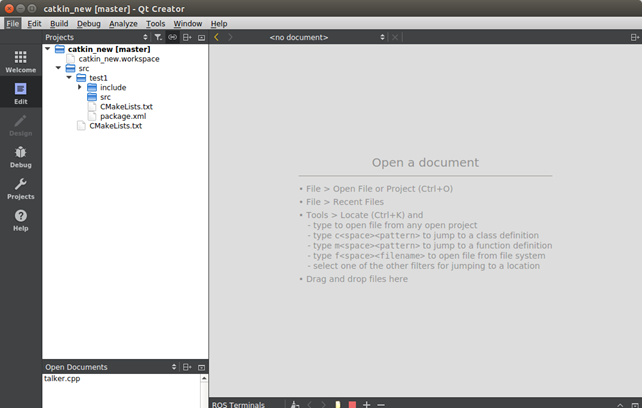Viewport: 642px width, 408px height.
Task: Collapse the top-level src folder
Action: coord(58,68)
